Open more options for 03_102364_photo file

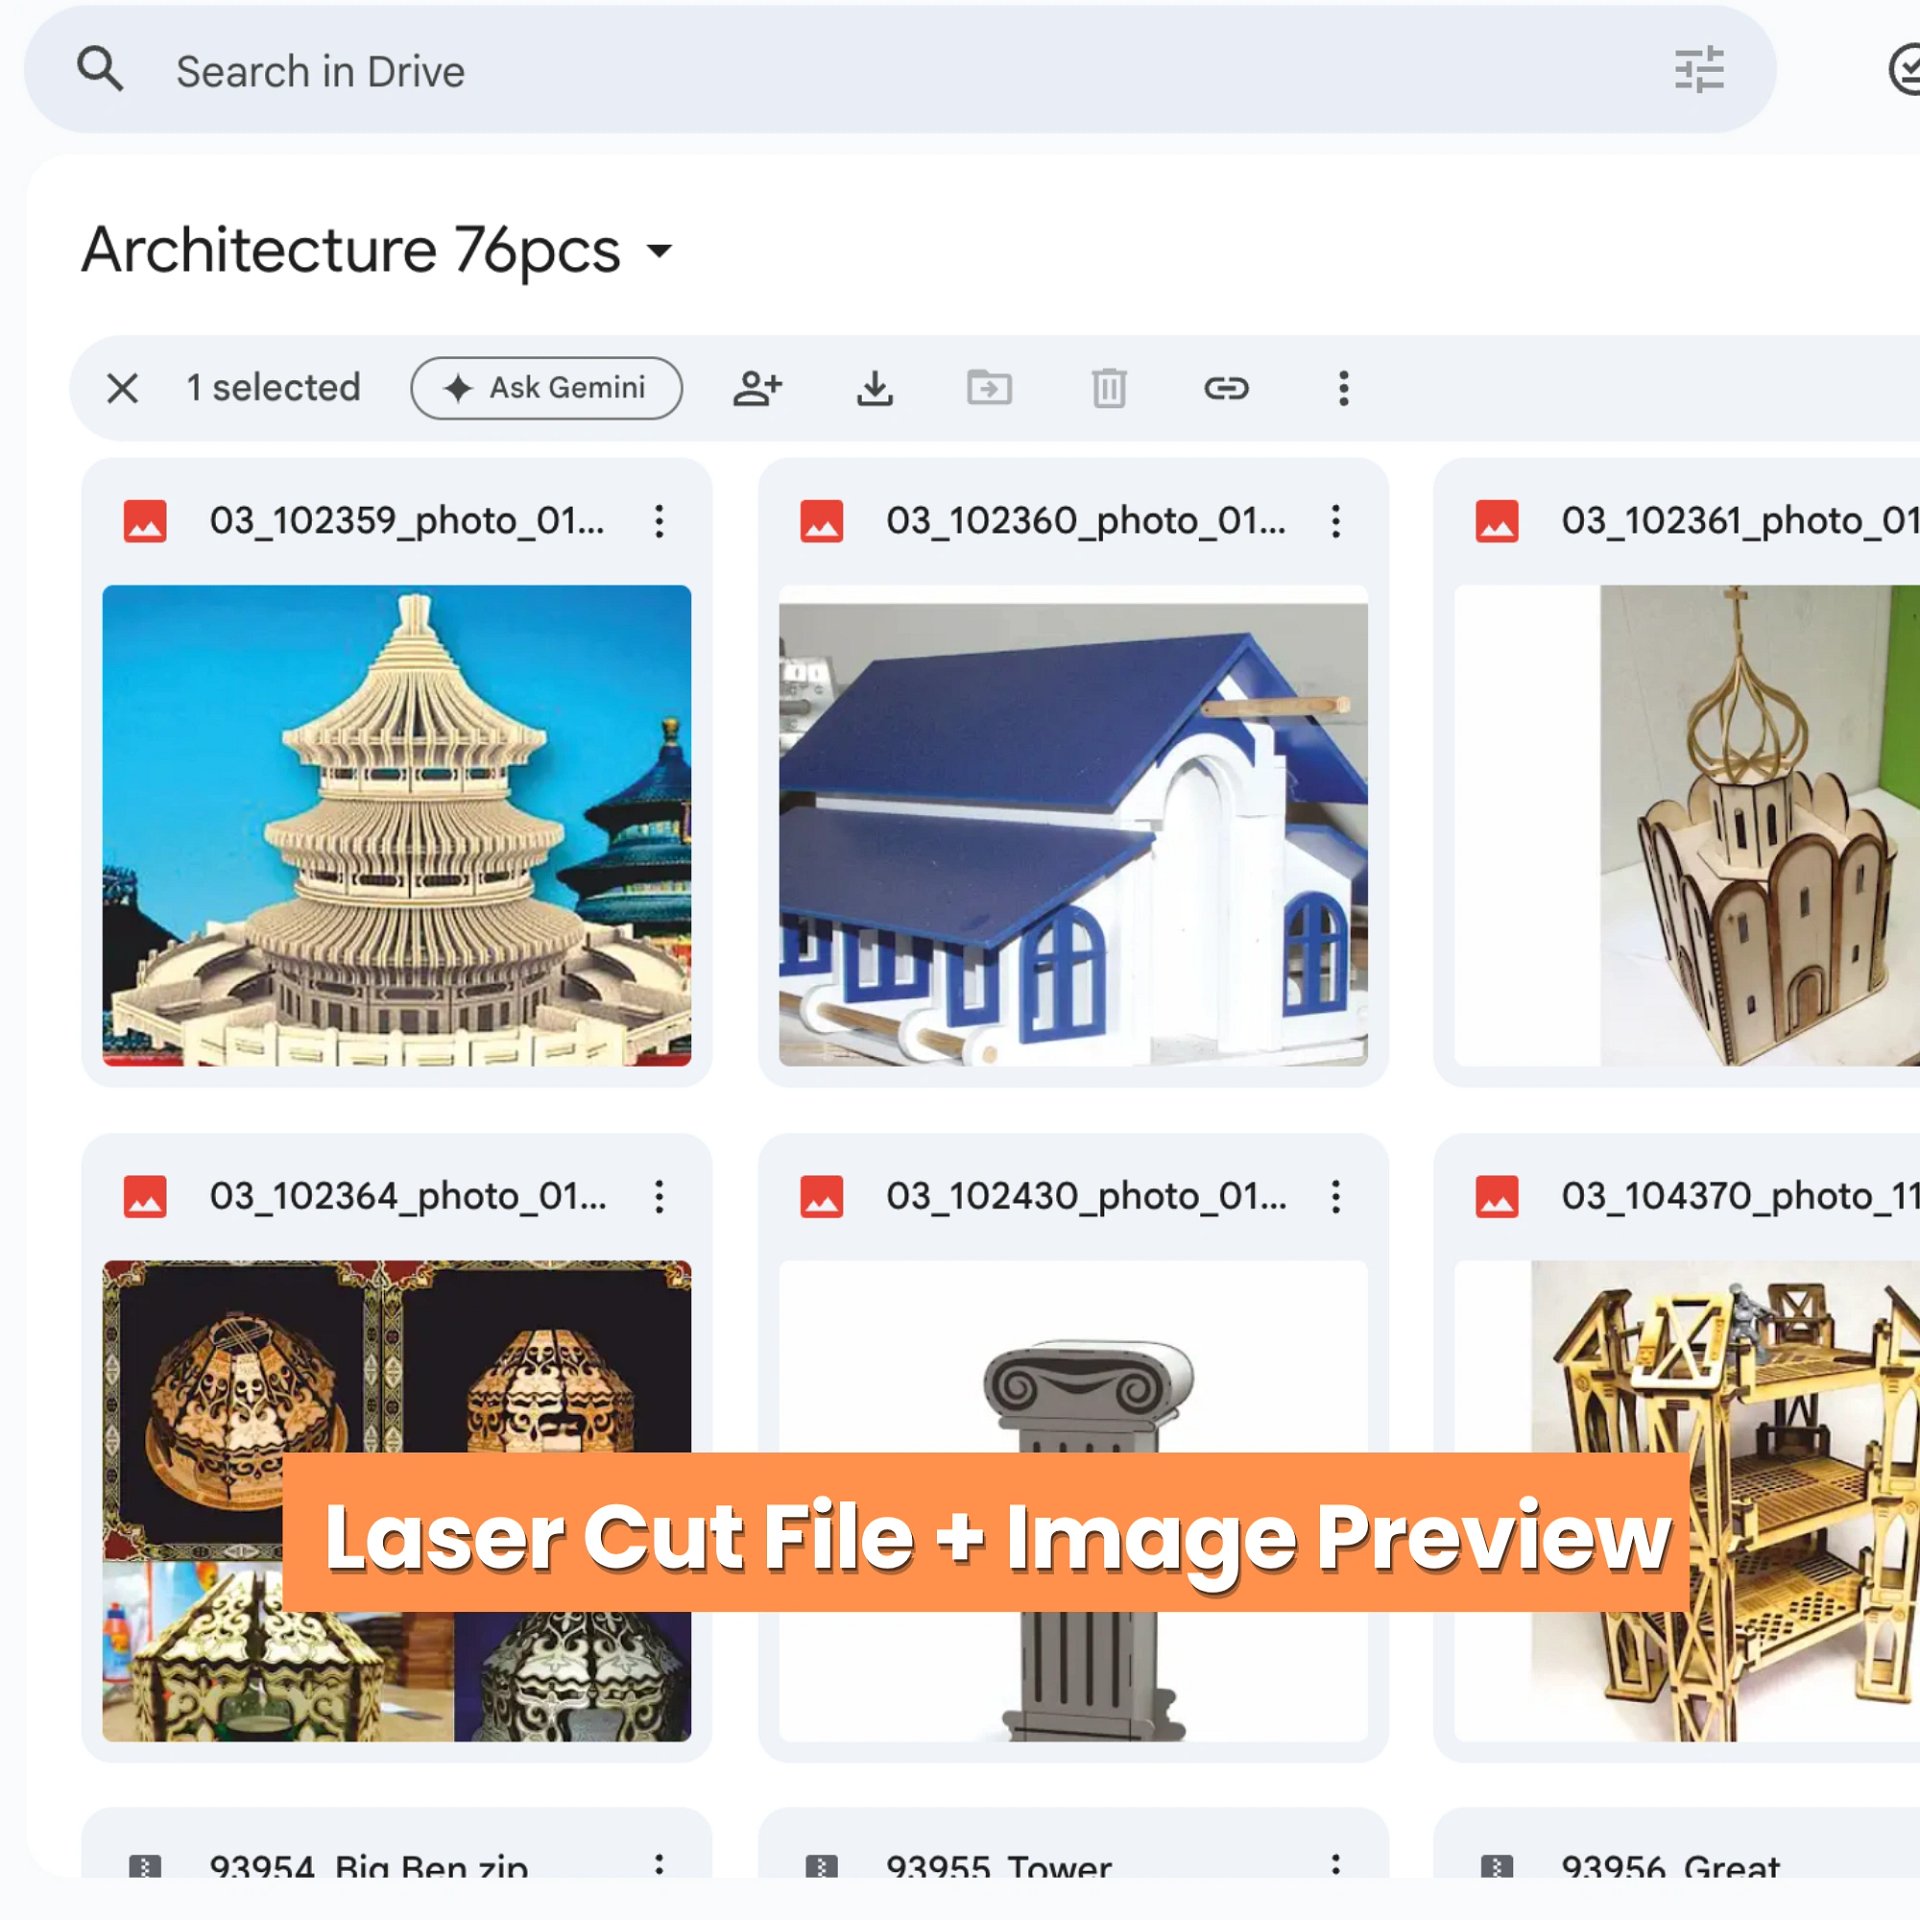[659, 1196]
